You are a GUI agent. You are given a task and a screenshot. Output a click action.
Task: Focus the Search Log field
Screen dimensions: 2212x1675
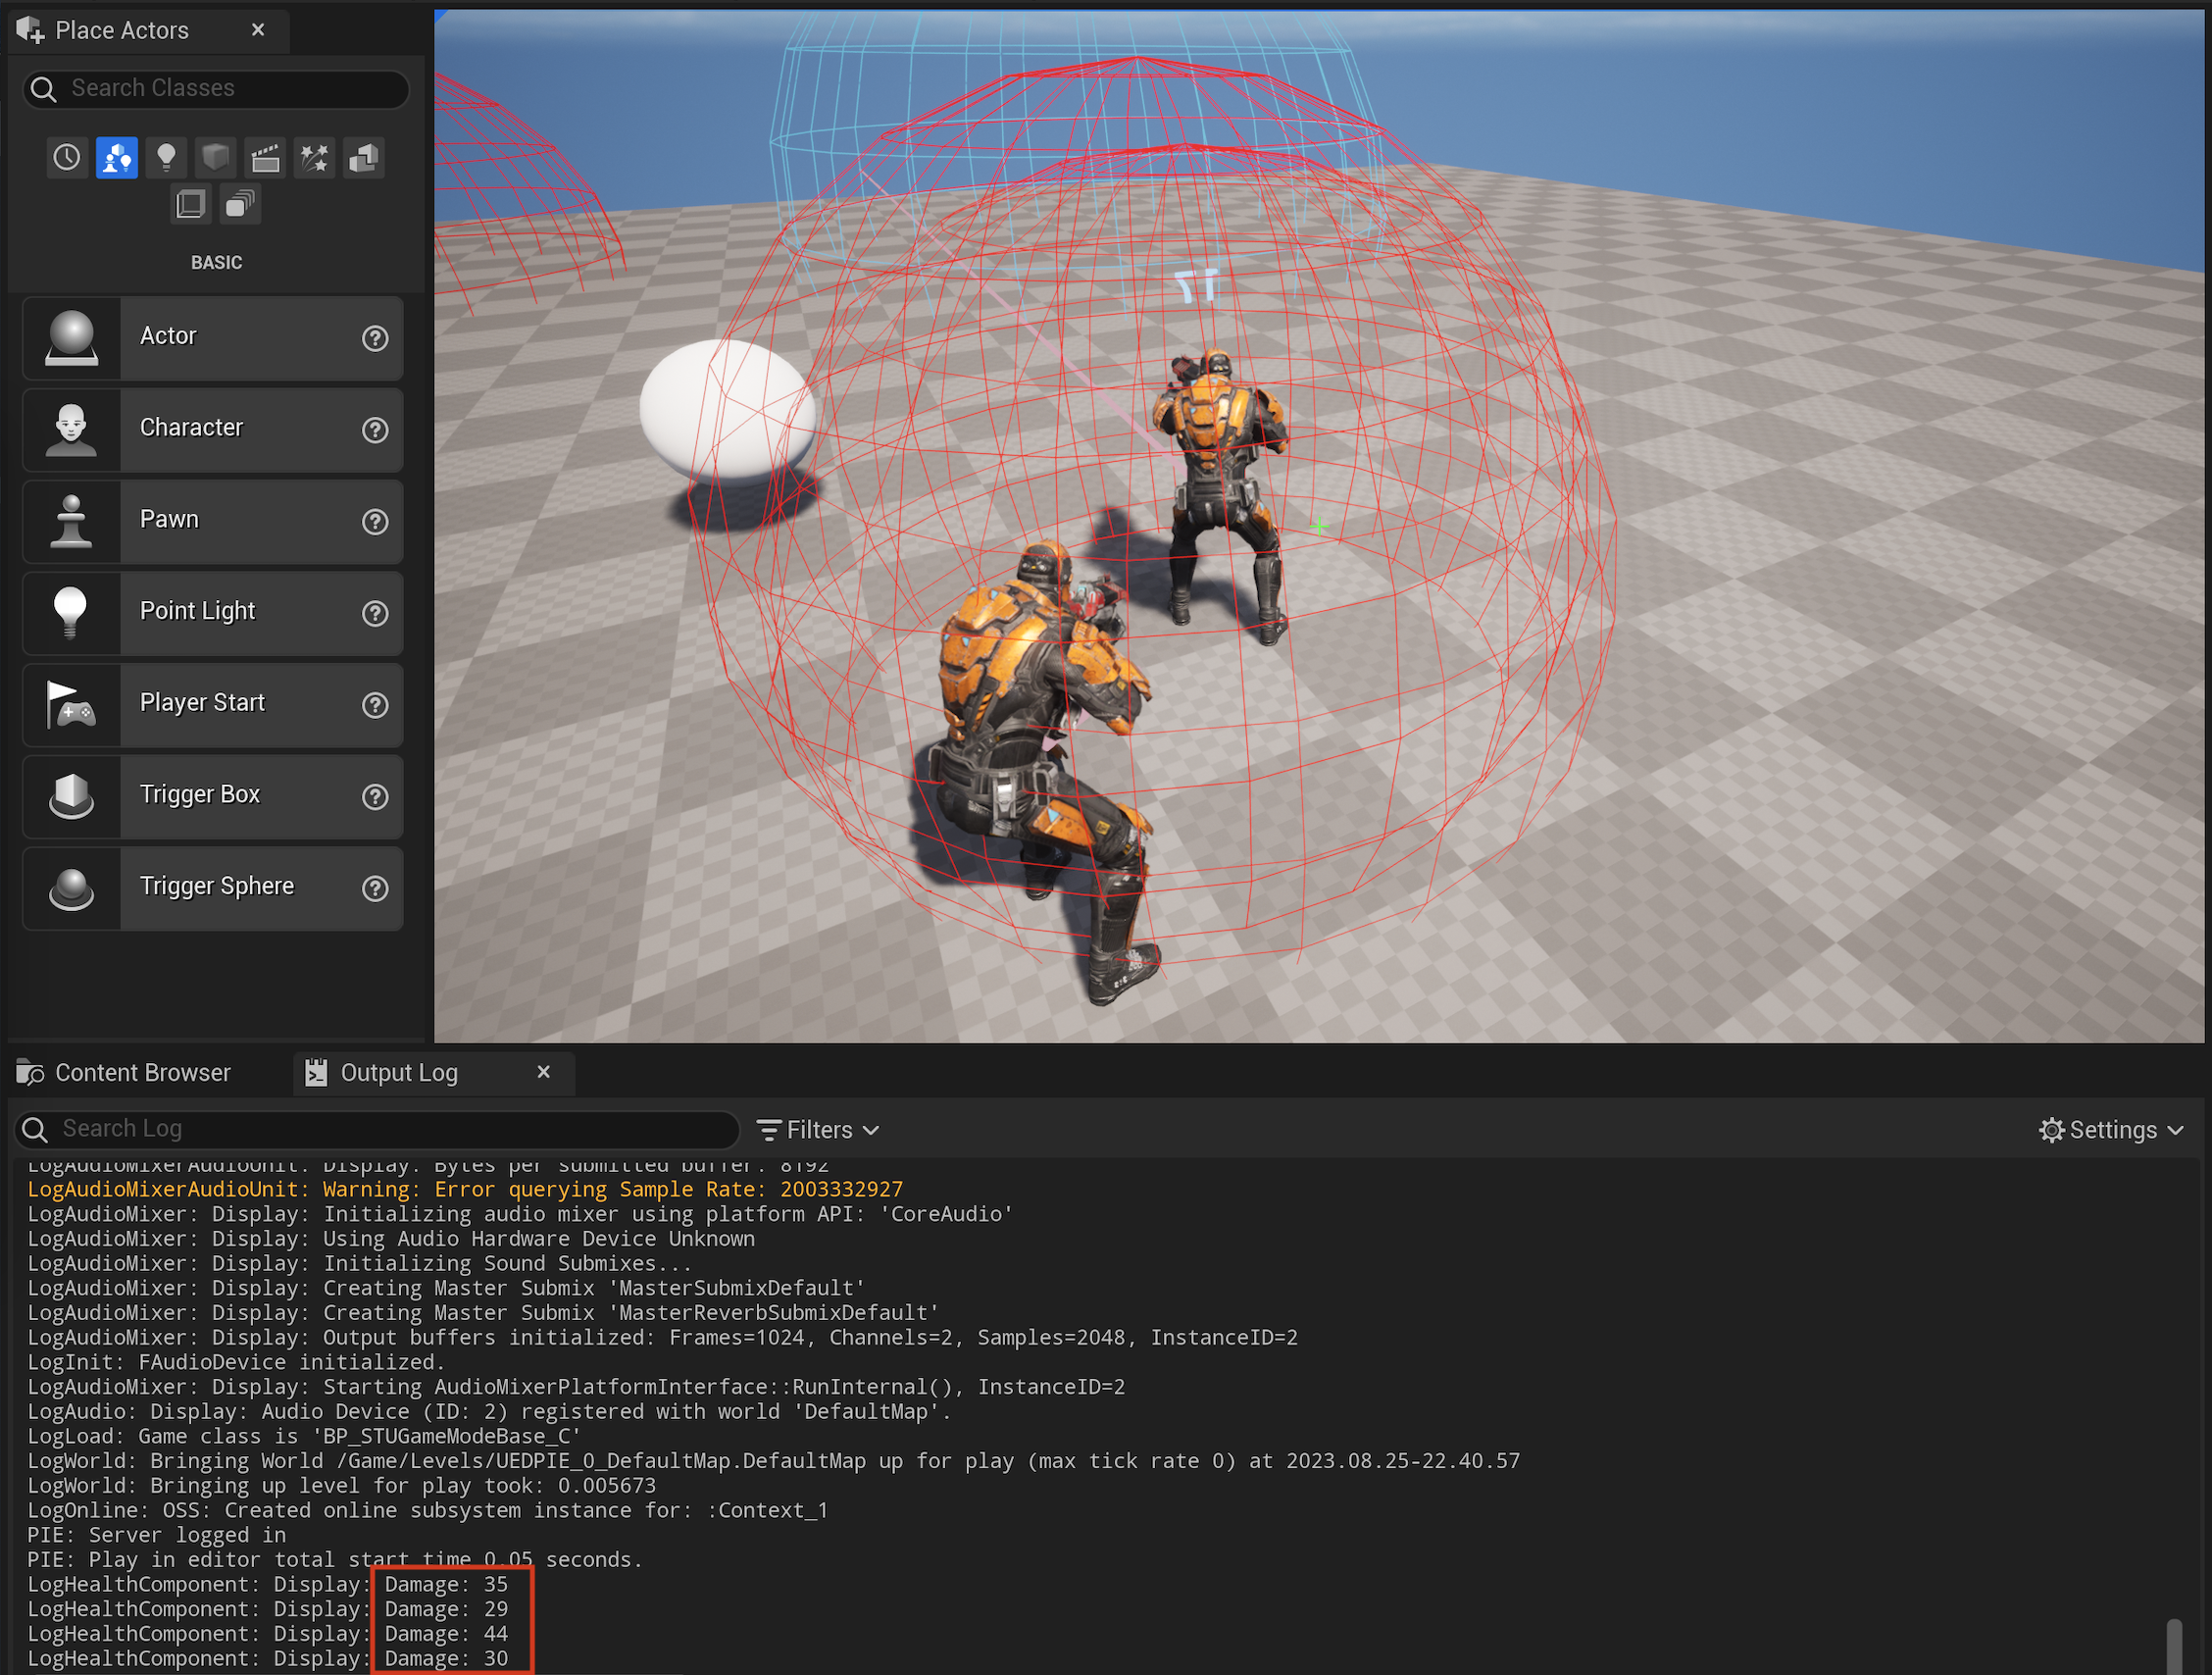[x=378, y=1129]
